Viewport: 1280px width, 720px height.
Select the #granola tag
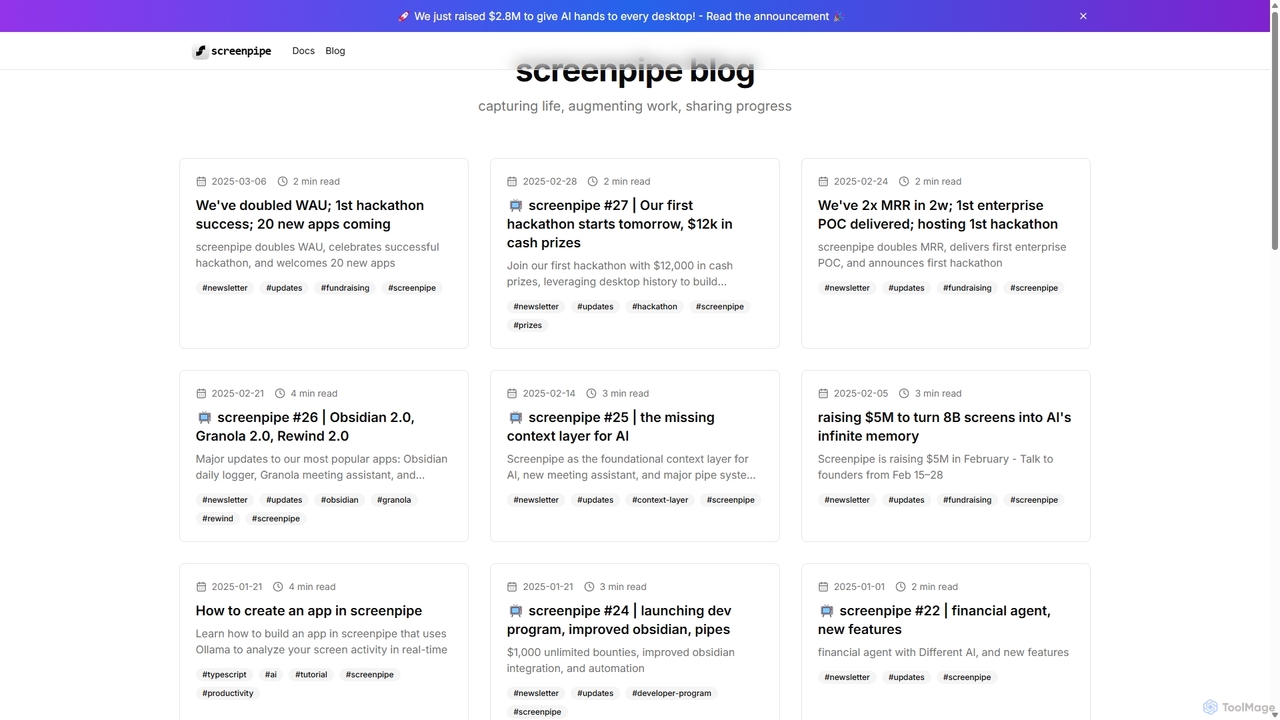(x=394, y=500)
